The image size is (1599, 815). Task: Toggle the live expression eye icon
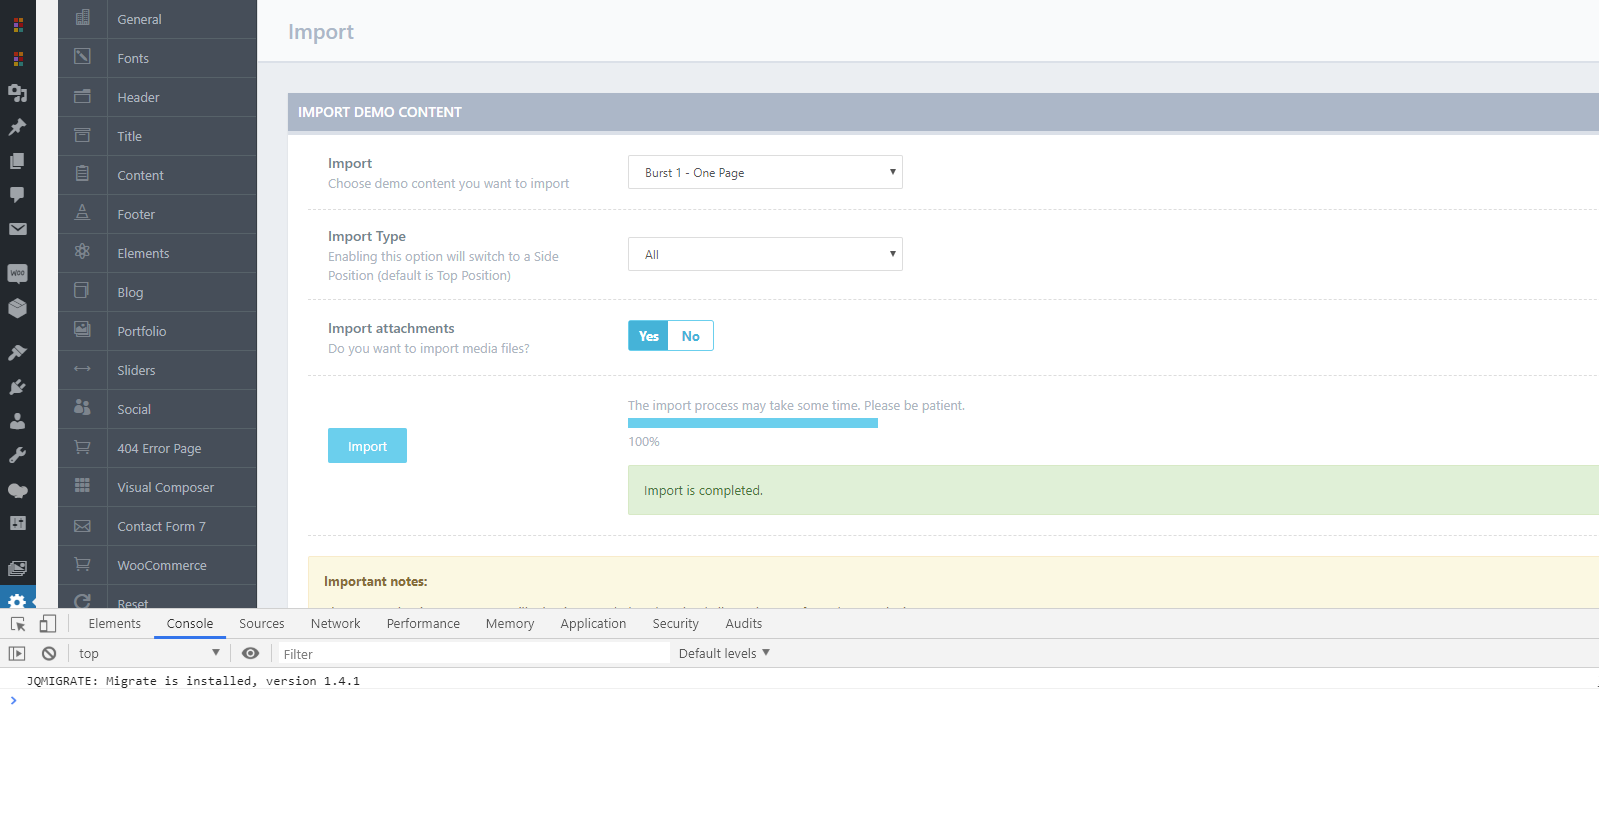(250, 653)
